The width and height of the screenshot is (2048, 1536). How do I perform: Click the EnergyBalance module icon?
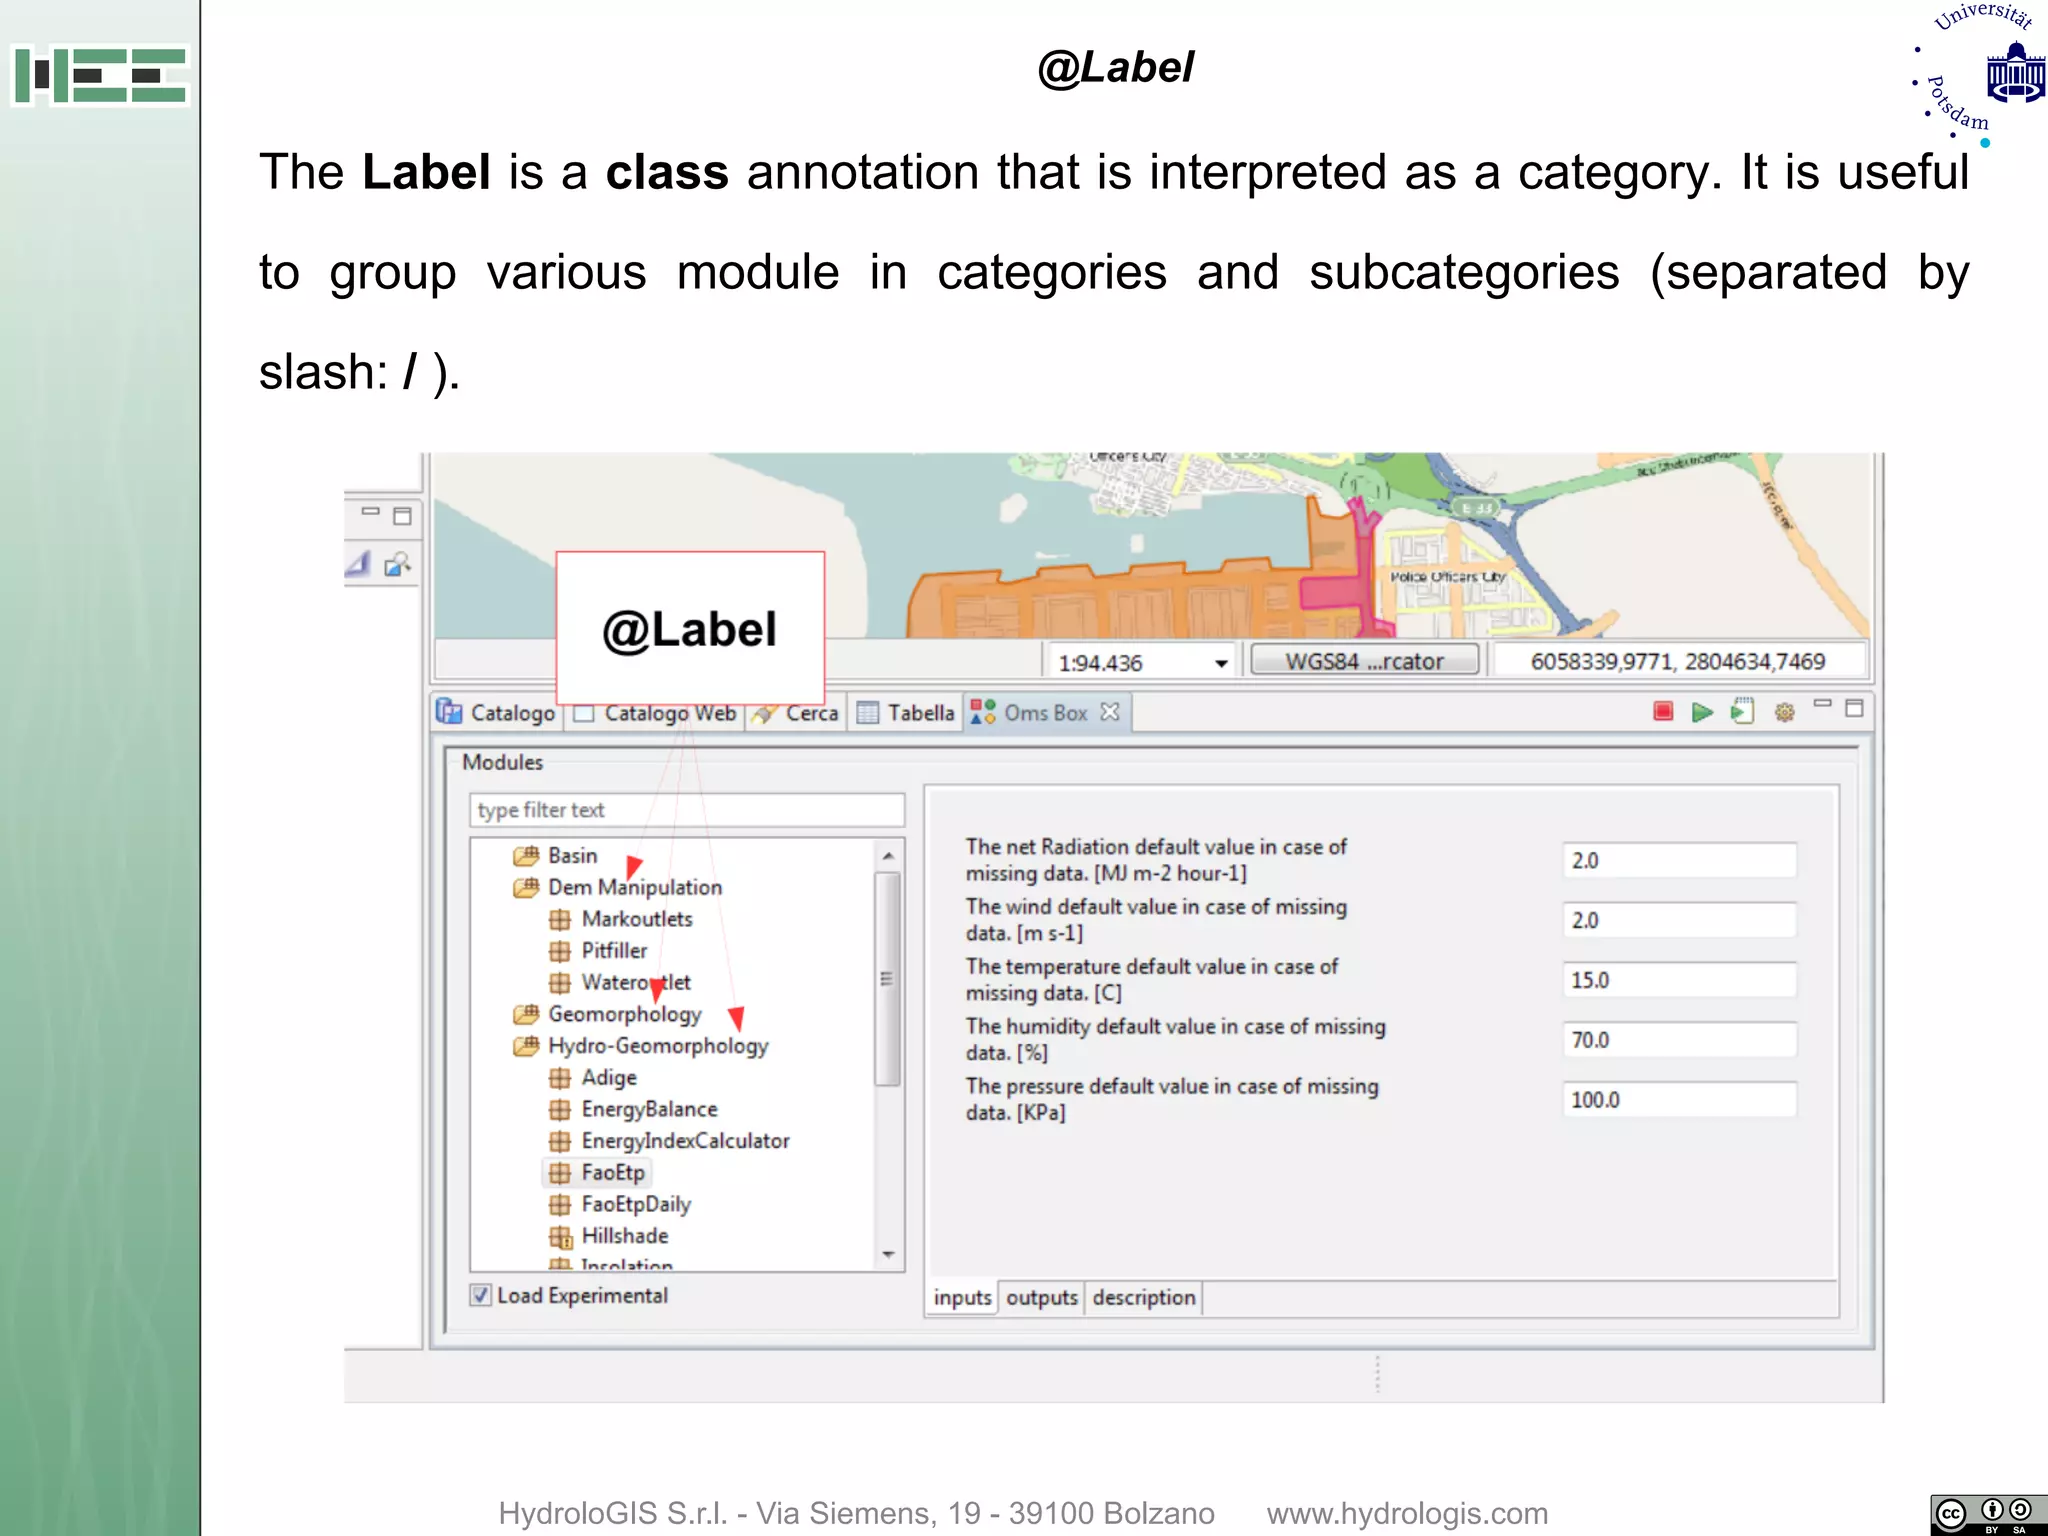(x=560, y=1110)
